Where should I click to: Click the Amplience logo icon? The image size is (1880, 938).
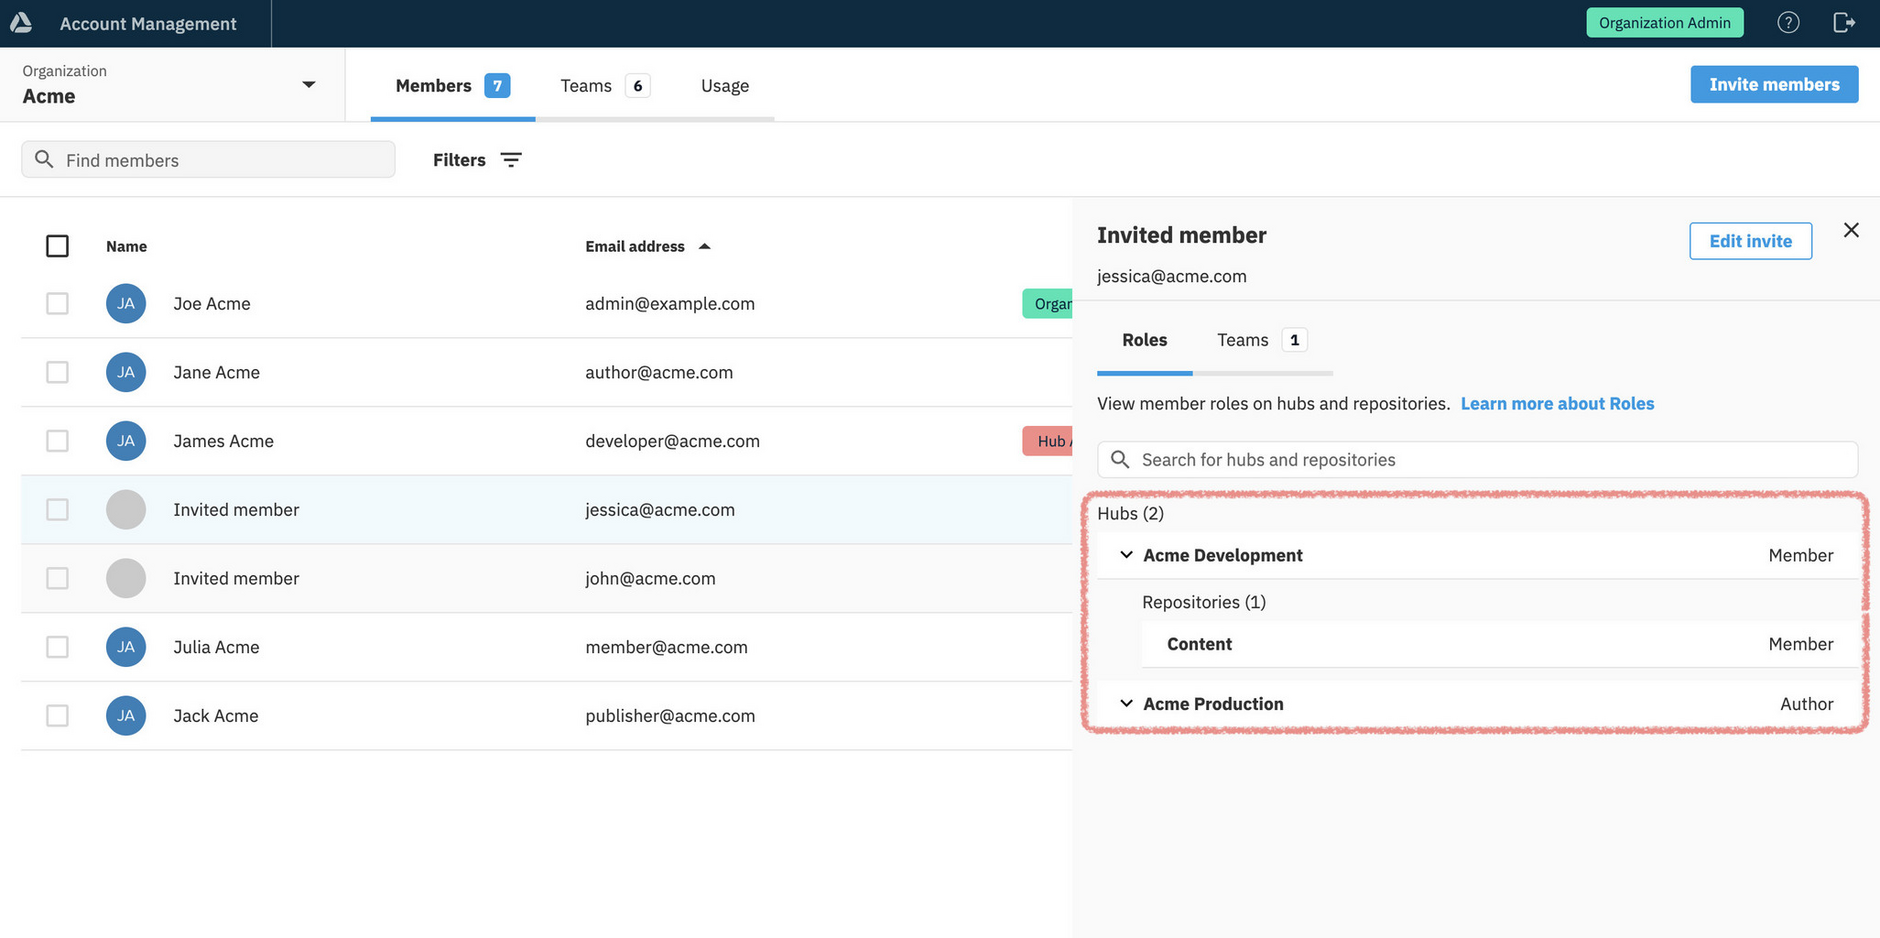[x=21, y=23]
